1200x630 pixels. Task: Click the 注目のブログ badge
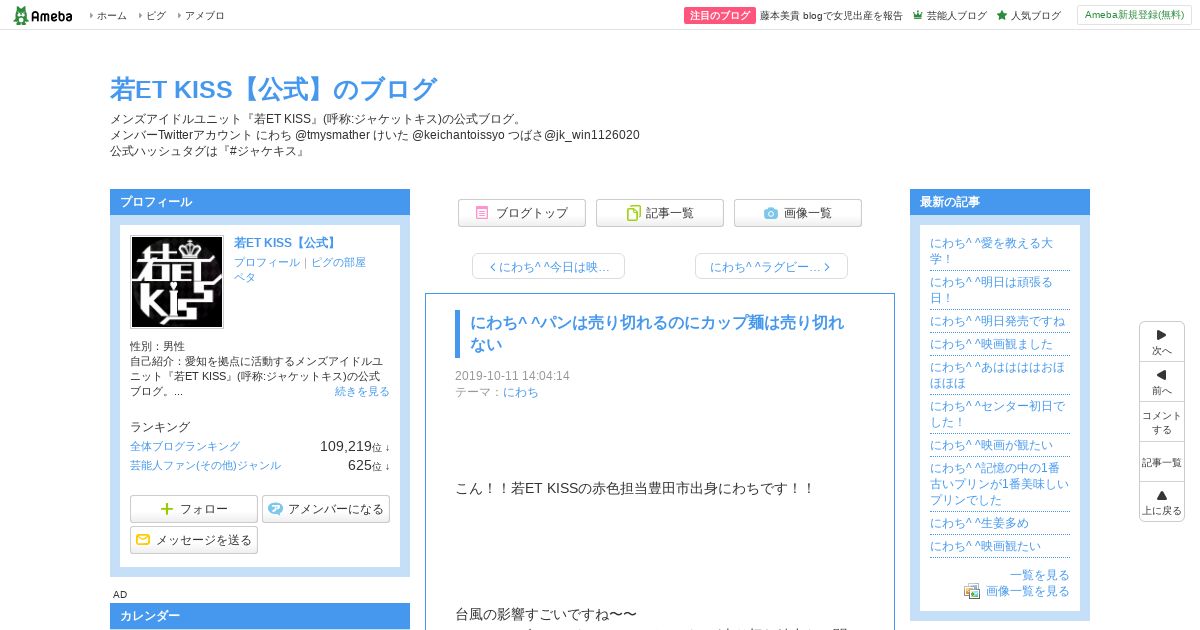(719, 16)
